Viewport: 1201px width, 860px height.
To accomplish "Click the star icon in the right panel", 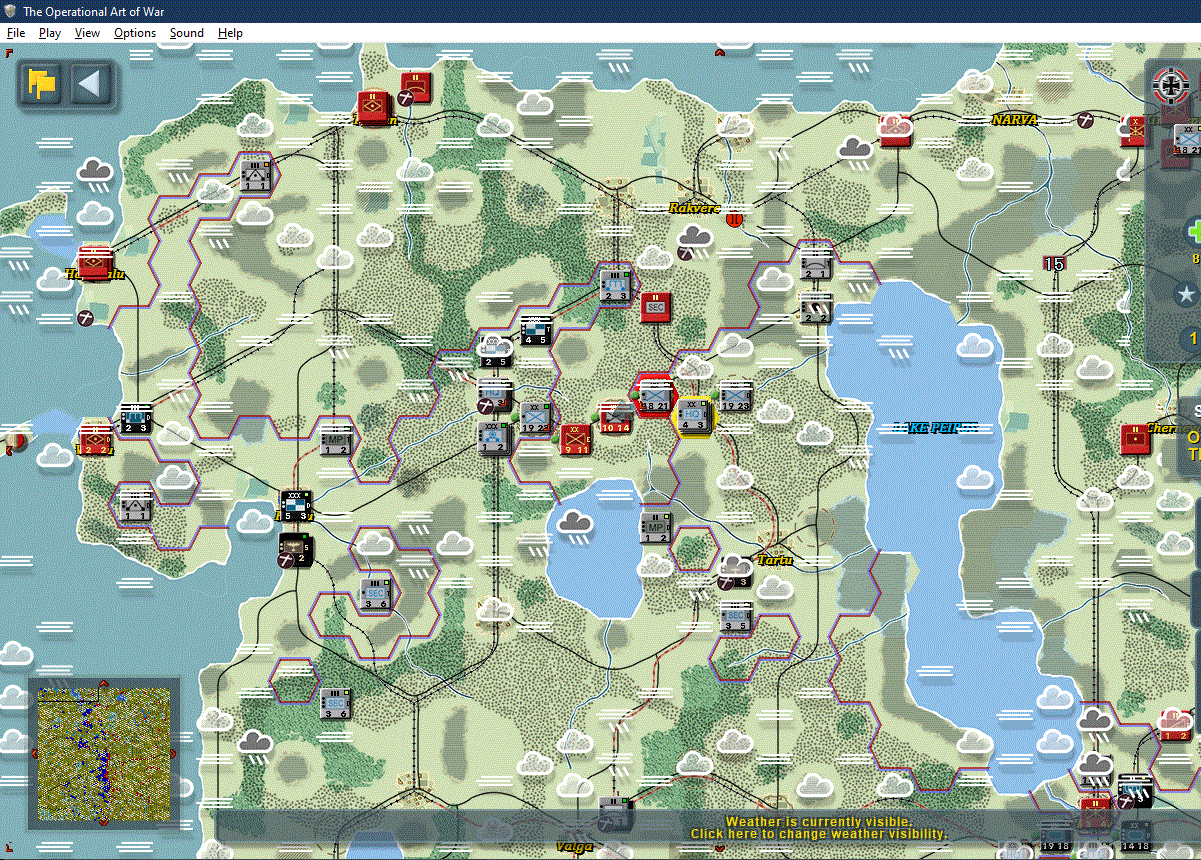I will [1187, 294].
